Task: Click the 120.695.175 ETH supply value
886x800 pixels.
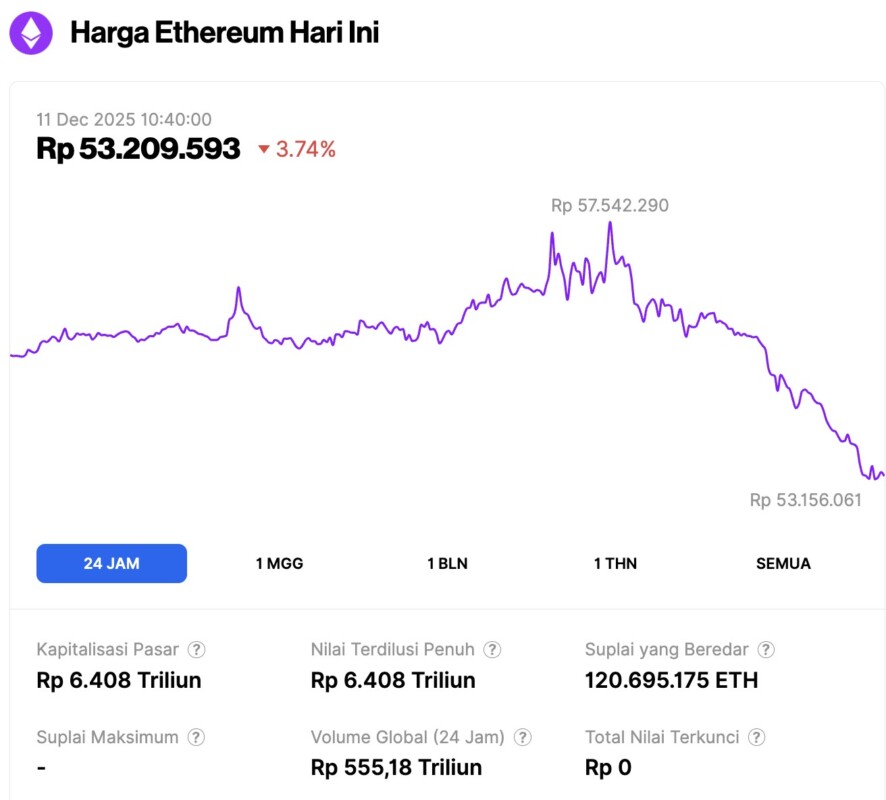Action: pyautogui.click(x=671, y=680)
